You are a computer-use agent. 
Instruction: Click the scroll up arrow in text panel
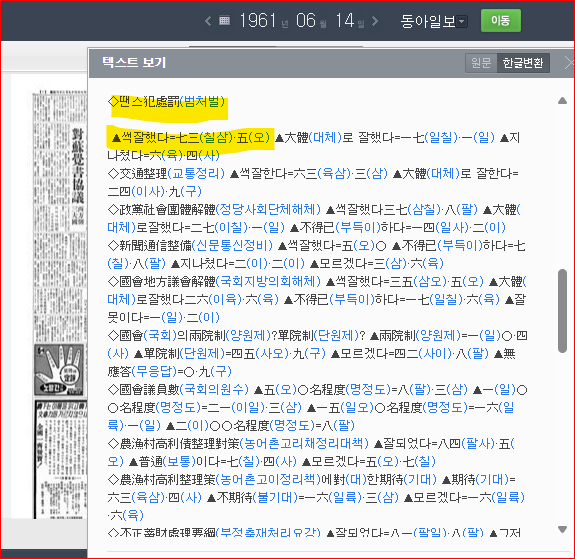click(562, 101)
